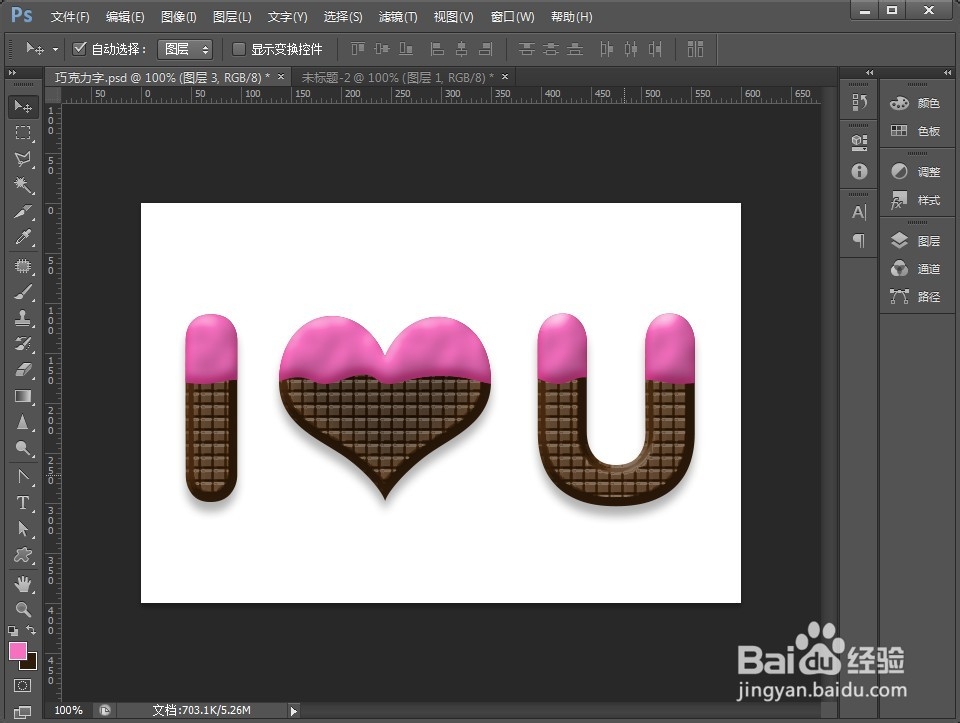This screenshot has height=723, width=960.
Task: Open the 帮助(H) menu
Action: 571,17
